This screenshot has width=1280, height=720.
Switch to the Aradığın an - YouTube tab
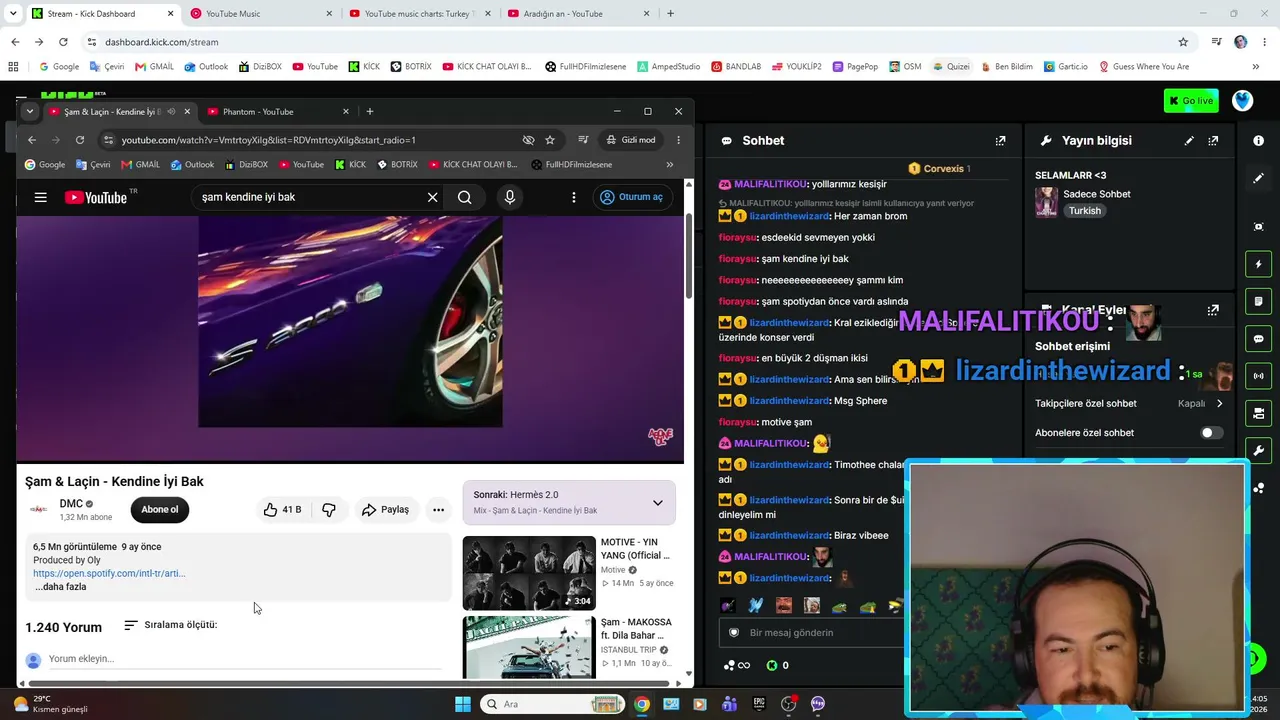(x=578, y=14)
